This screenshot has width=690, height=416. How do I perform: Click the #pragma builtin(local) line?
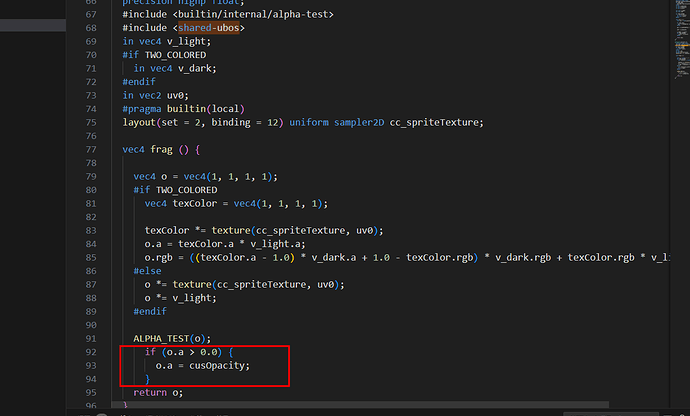[184, 109]
